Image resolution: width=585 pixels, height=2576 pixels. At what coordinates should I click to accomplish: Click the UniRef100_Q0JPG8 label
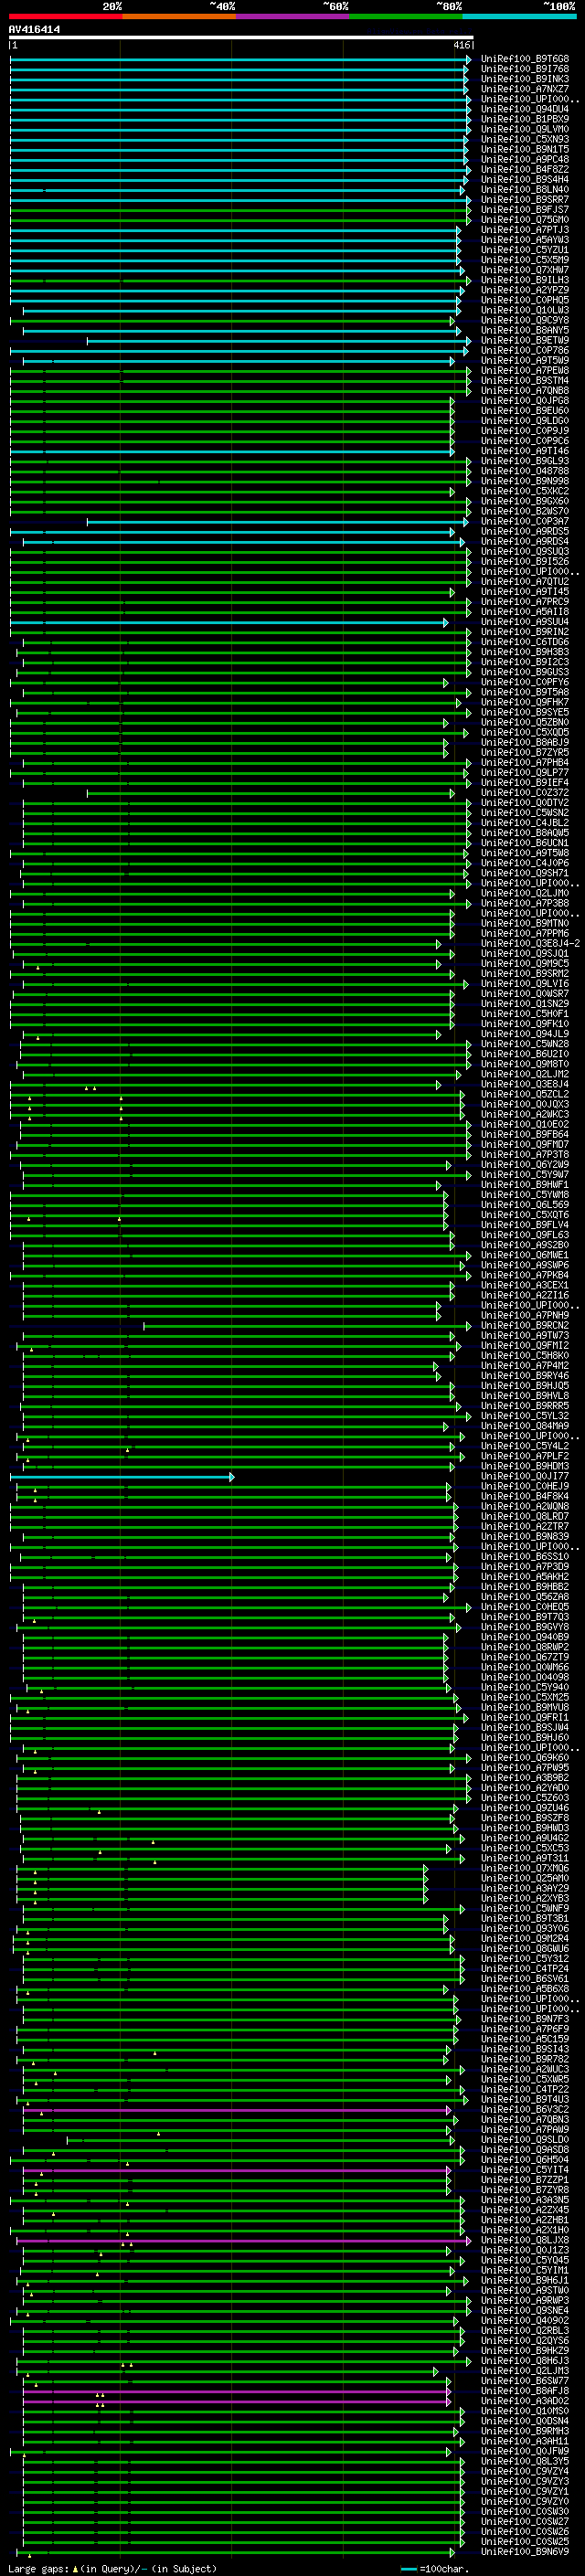[525, 401]
